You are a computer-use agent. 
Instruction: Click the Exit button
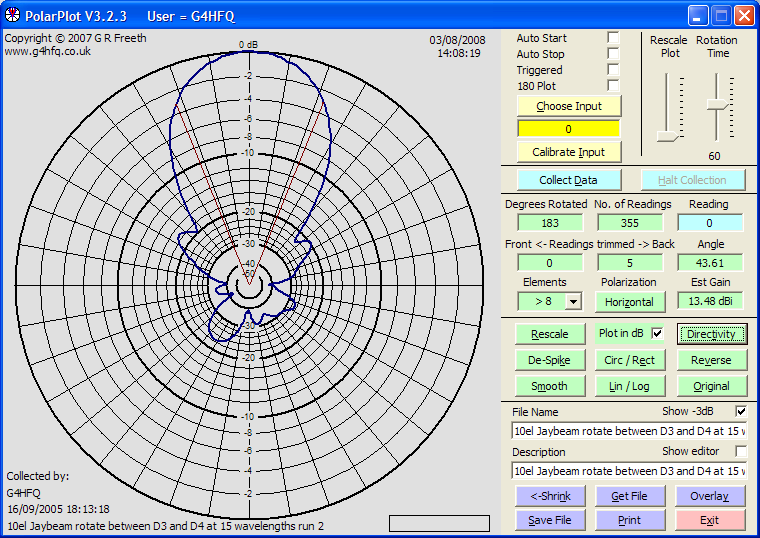(x=710, y=520)
